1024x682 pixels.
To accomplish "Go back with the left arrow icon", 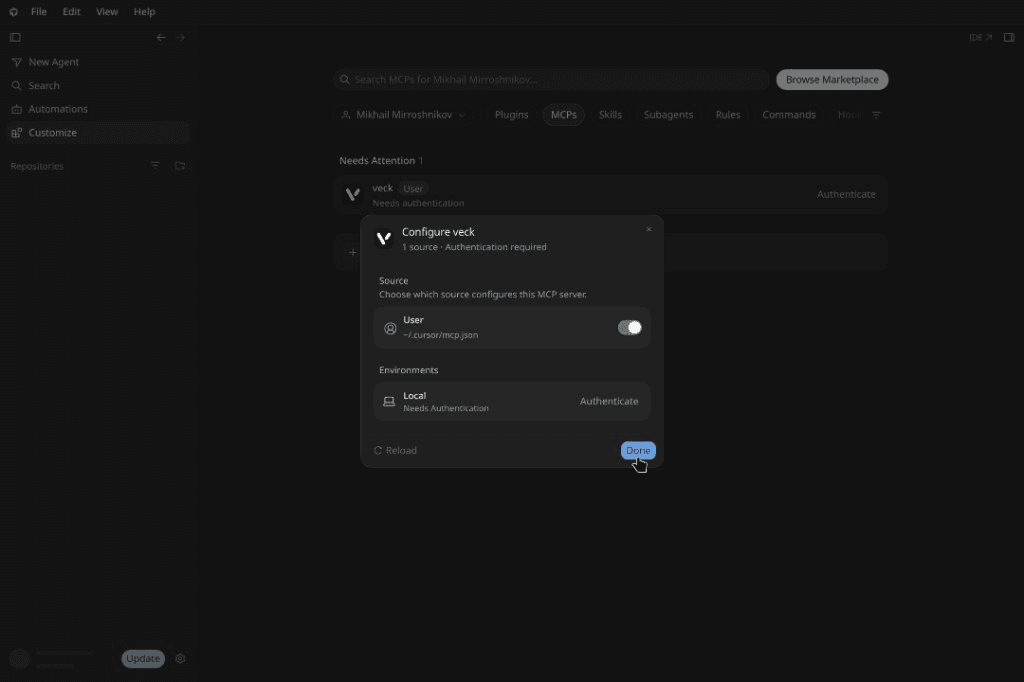I will click(x=161, y=37).
